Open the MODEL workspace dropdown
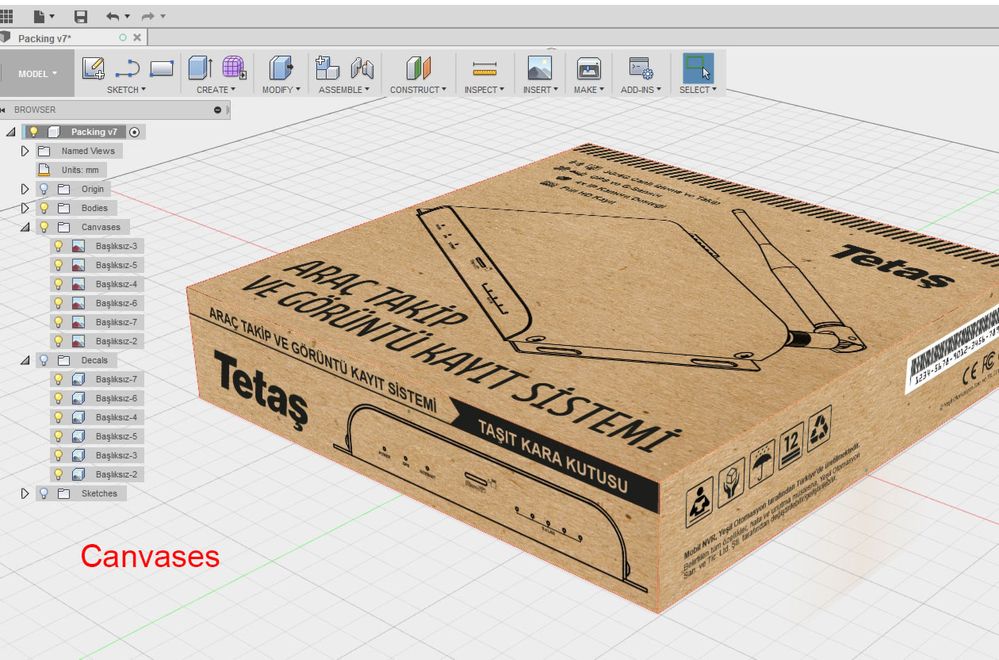Image resolution: width=999 pixels, height=660 pixels. pos(37,74)
